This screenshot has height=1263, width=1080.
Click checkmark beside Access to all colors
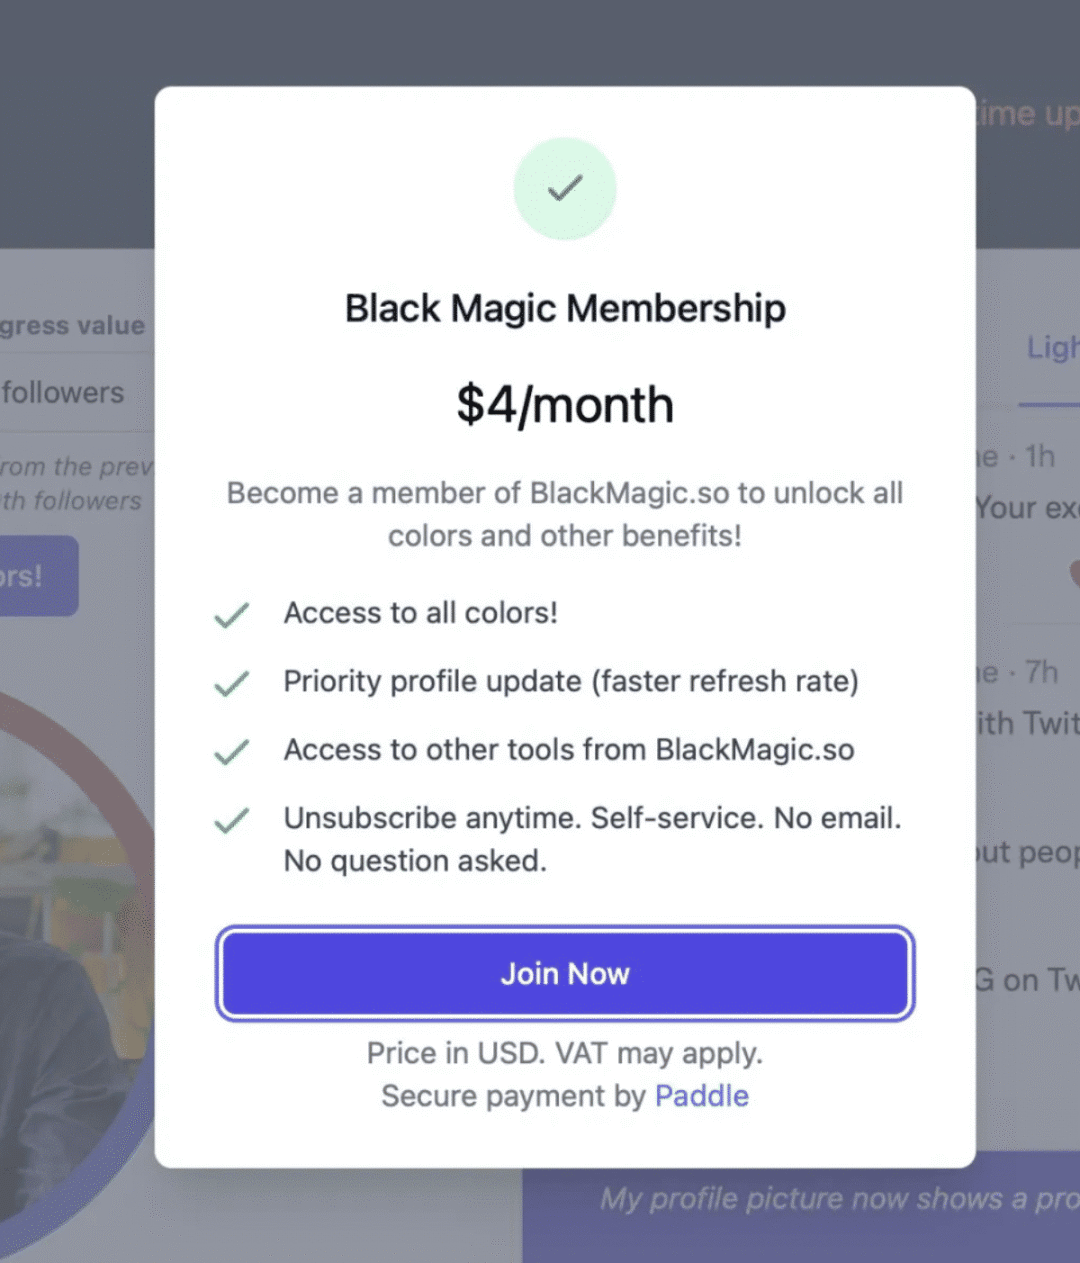click(x=231, y=615)
